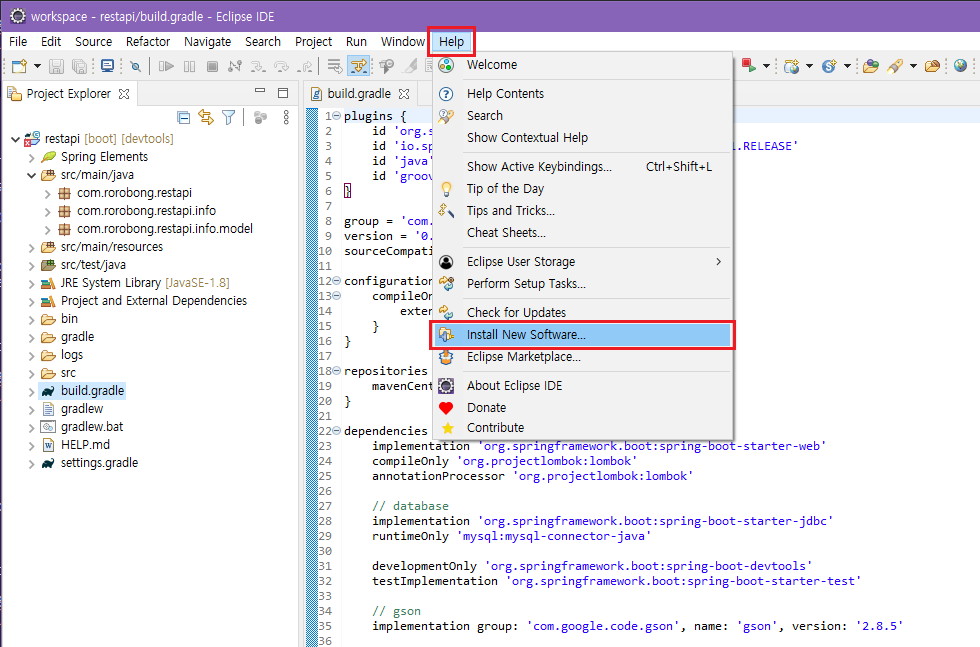Click the New wizard toolbar icon
Viewport: 980px width, 647px height.
tap(19, 66)
